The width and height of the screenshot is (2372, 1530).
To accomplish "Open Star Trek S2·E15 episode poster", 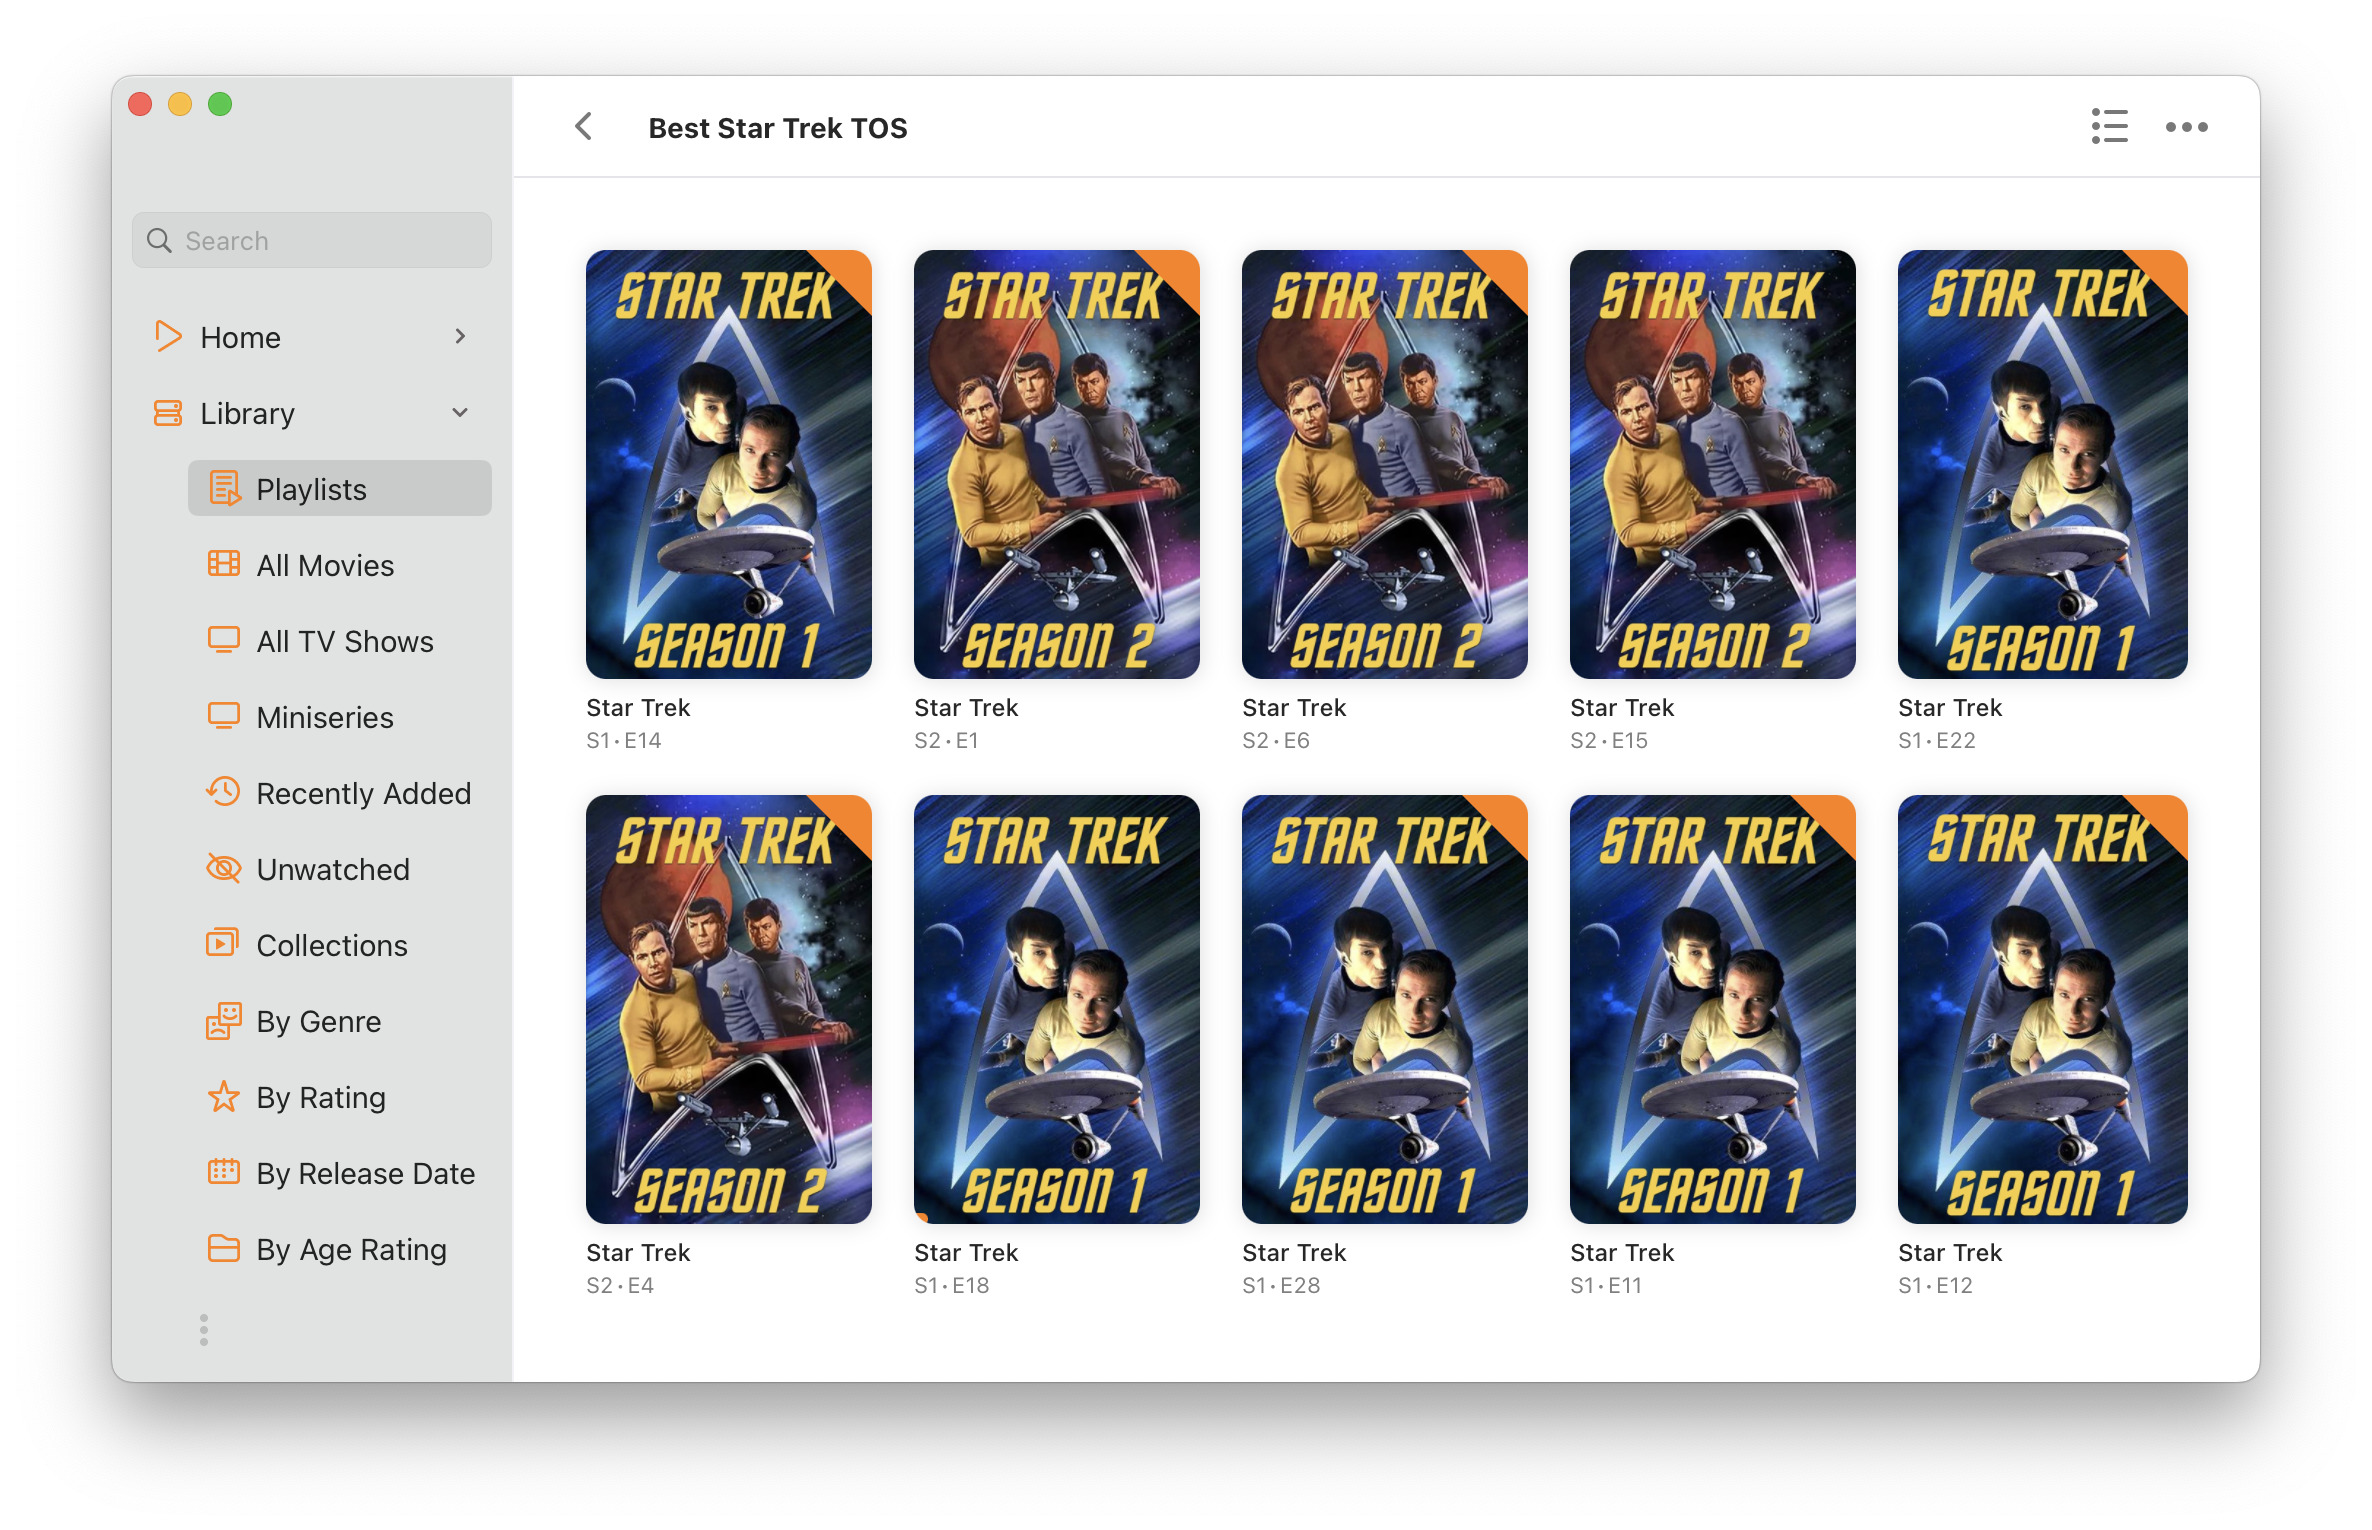I will point(1712,464).
